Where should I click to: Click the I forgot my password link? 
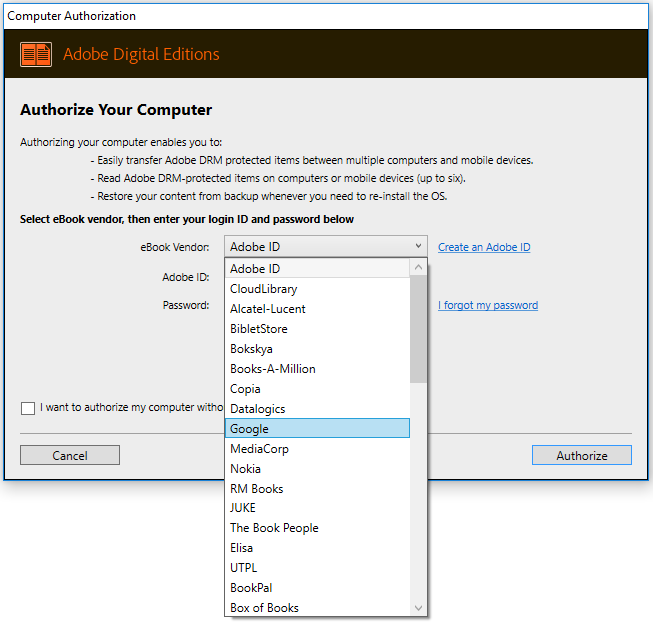point(488,305)
